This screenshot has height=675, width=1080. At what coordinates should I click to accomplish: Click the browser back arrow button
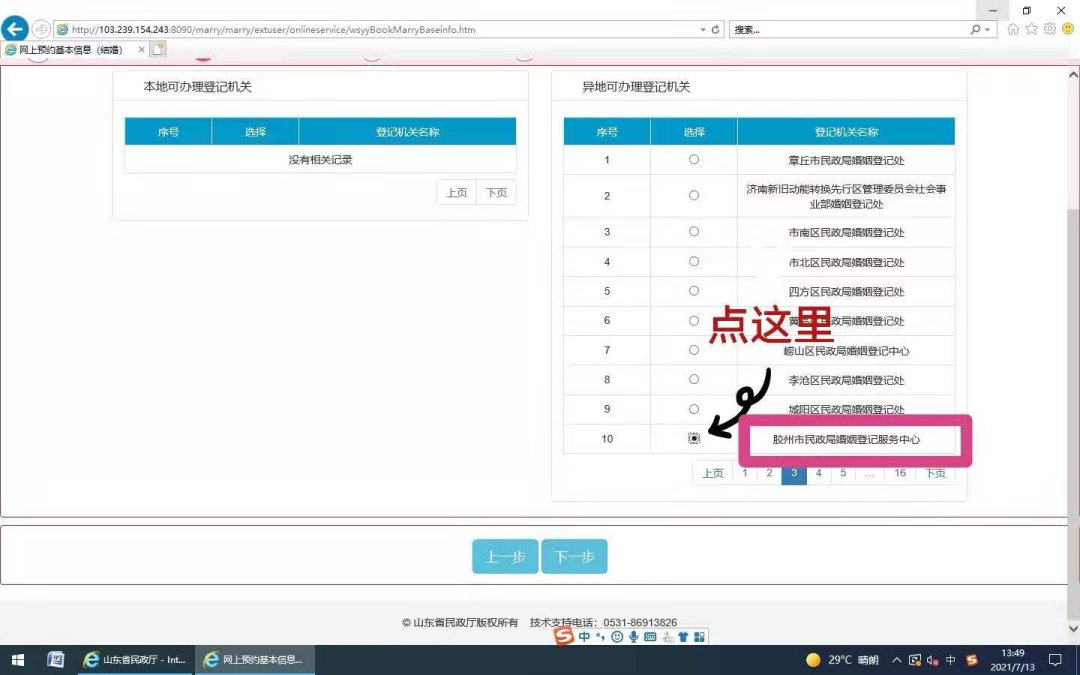tap(15, 29)
